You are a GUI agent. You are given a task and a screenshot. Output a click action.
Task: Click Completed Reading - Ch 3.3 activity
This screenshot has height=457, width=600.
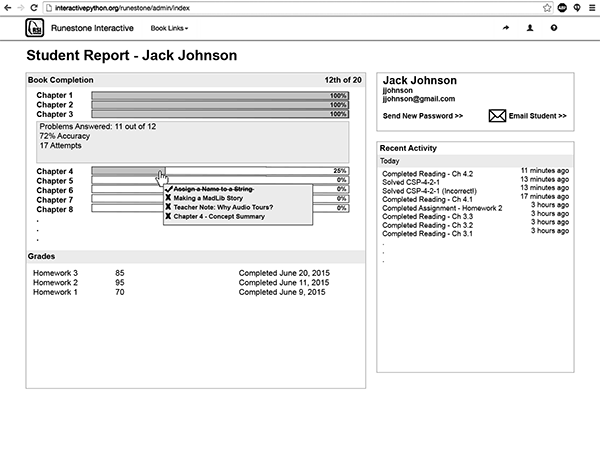coord(427,217)
